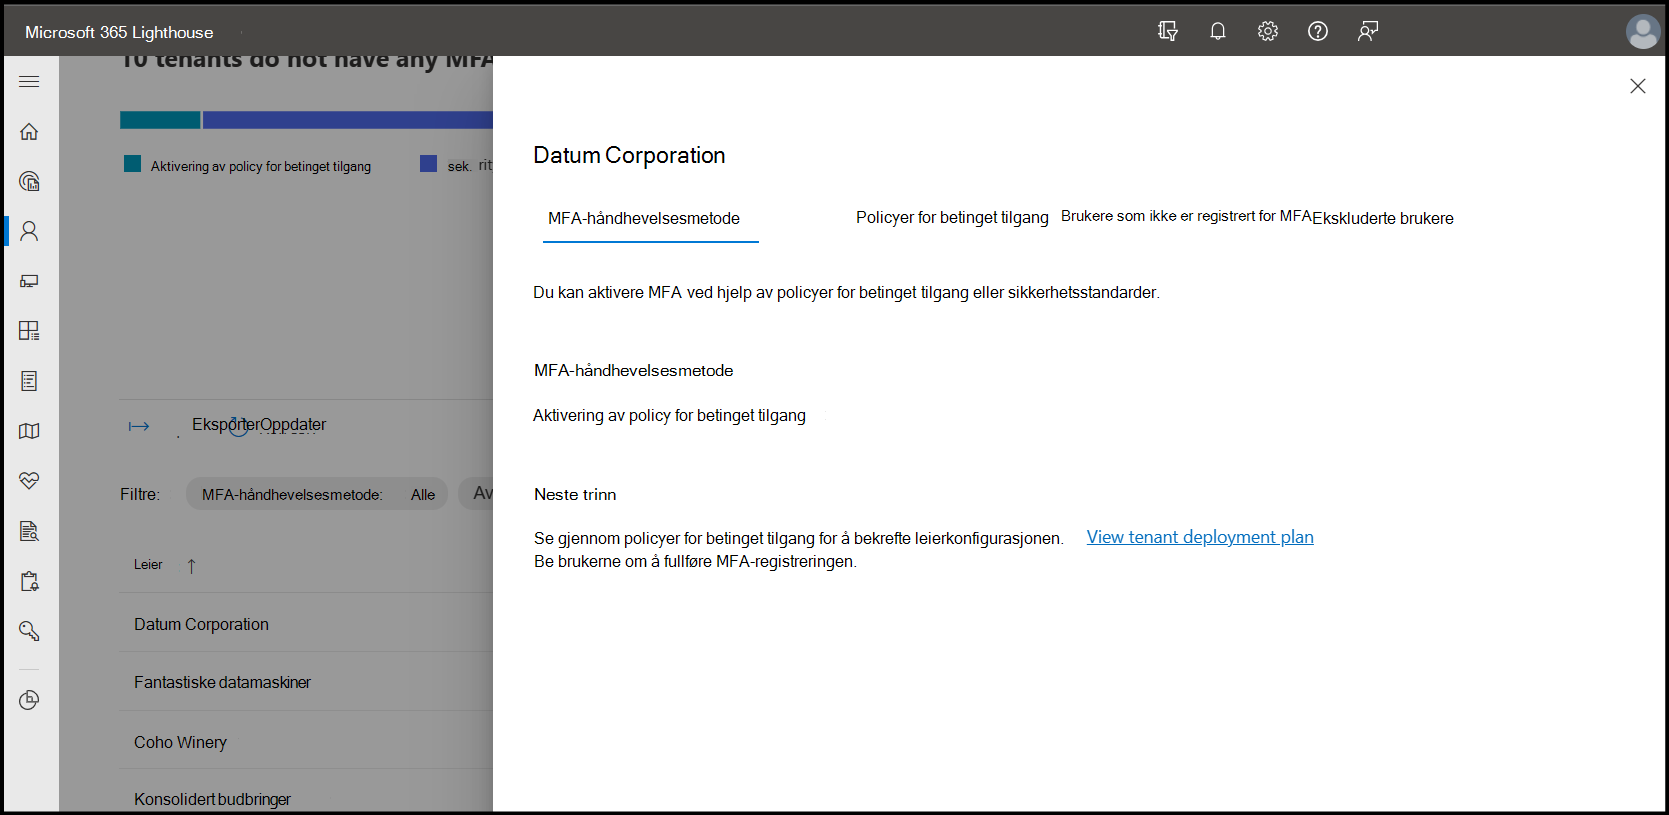Open the Service health heart icon
This screenshot has height=815, width=1669.
point(29,481)
